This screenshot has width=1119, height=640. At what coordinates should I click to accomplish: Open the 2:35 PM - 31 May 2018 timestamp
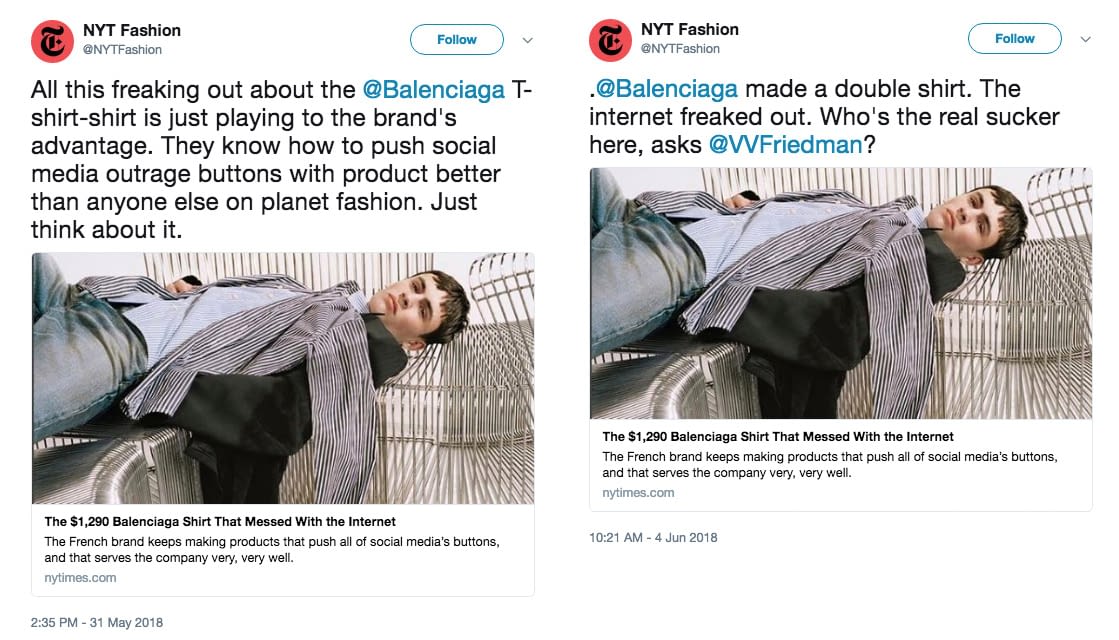point(97,623)
